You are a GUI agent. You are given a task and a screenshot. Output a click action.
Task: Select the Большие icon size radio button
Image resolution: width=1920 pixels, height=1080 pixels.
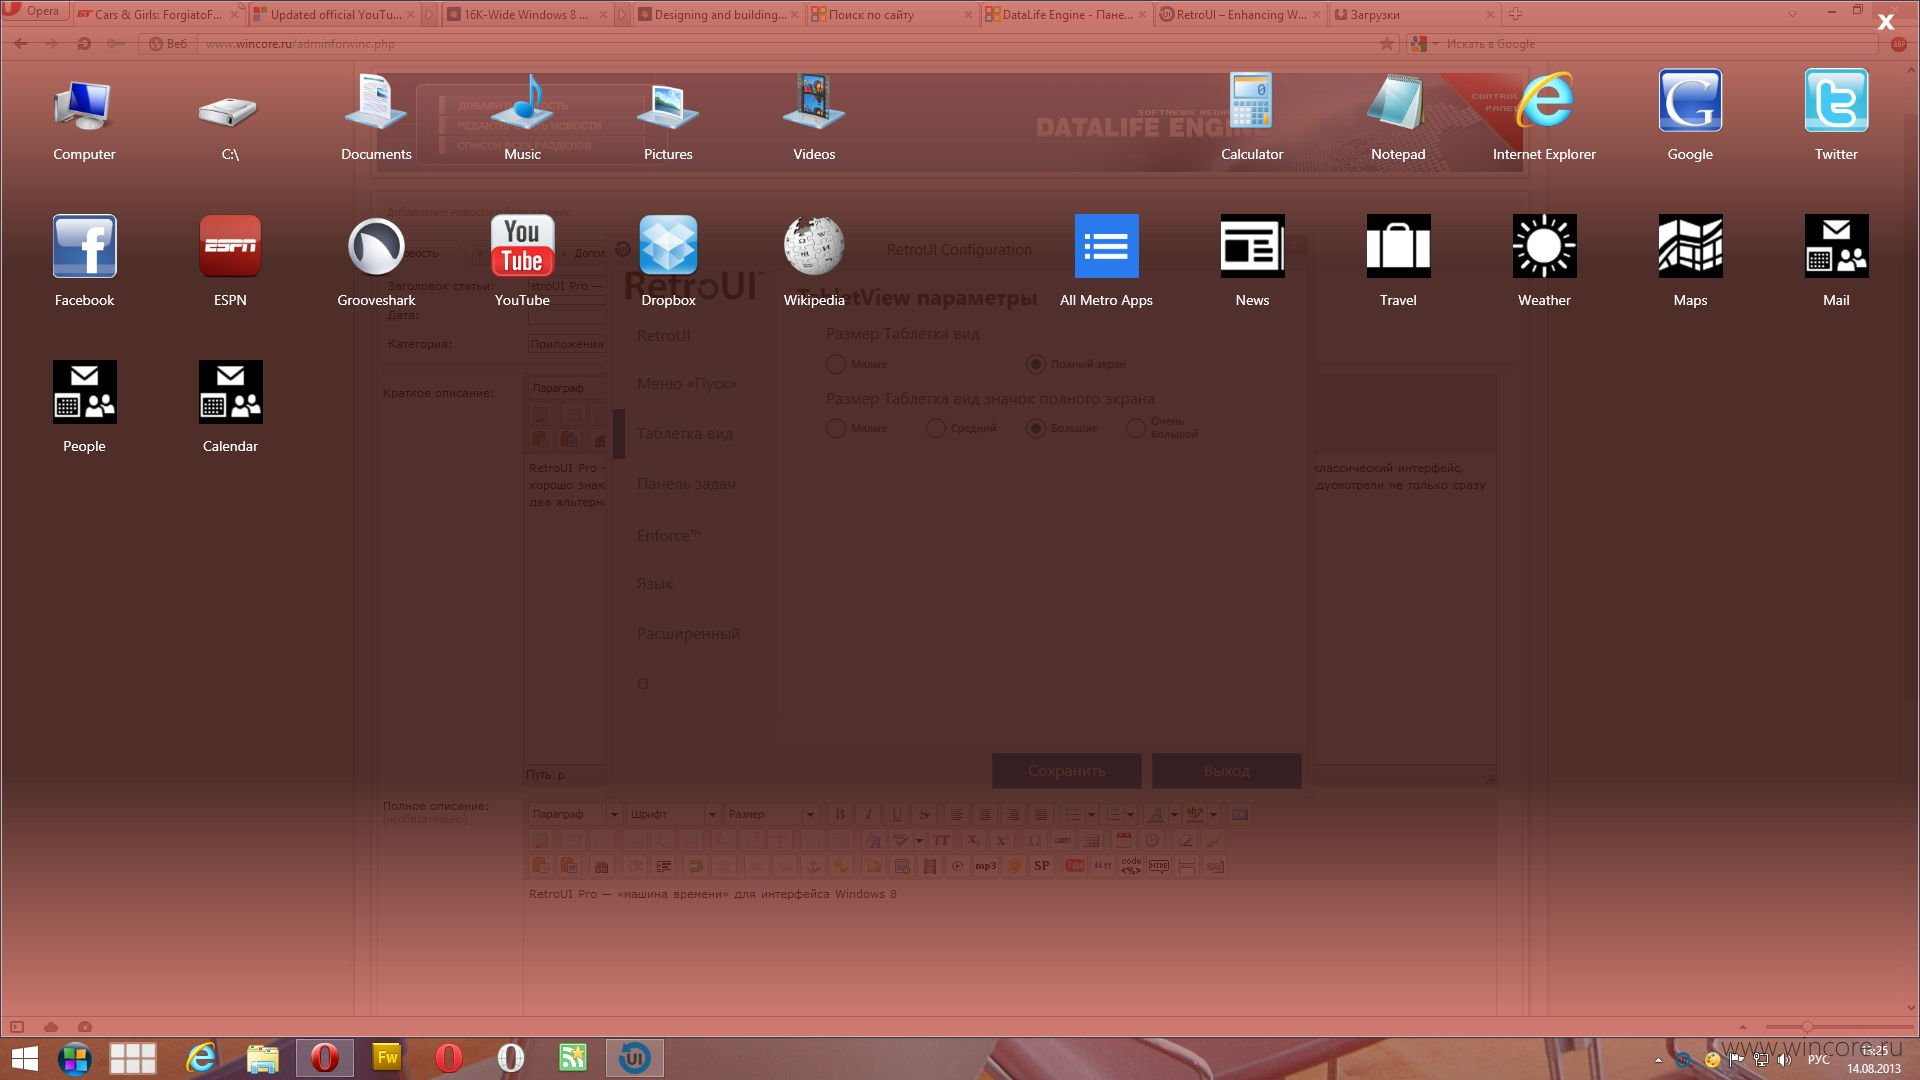pyautogui.click(x=1036, y=428)
